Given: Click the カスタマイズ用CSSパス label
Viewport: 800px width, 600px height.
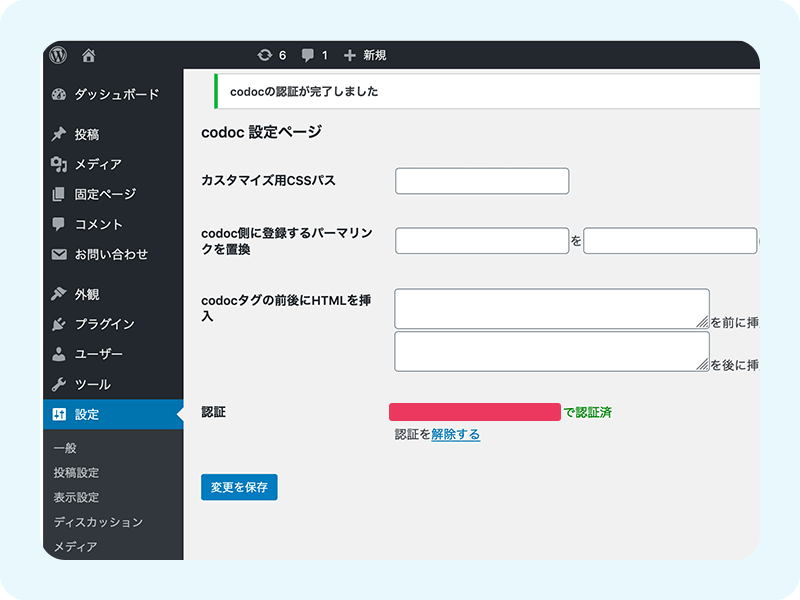Looking at the screenshot, I should click(268, 181).
